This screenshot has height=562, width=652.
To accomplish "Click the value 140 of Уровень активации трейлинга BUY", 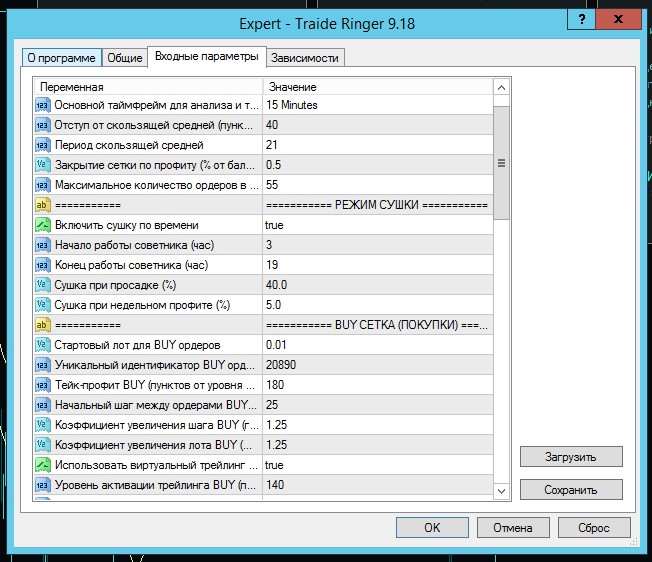I will click(x=275, y=484).
